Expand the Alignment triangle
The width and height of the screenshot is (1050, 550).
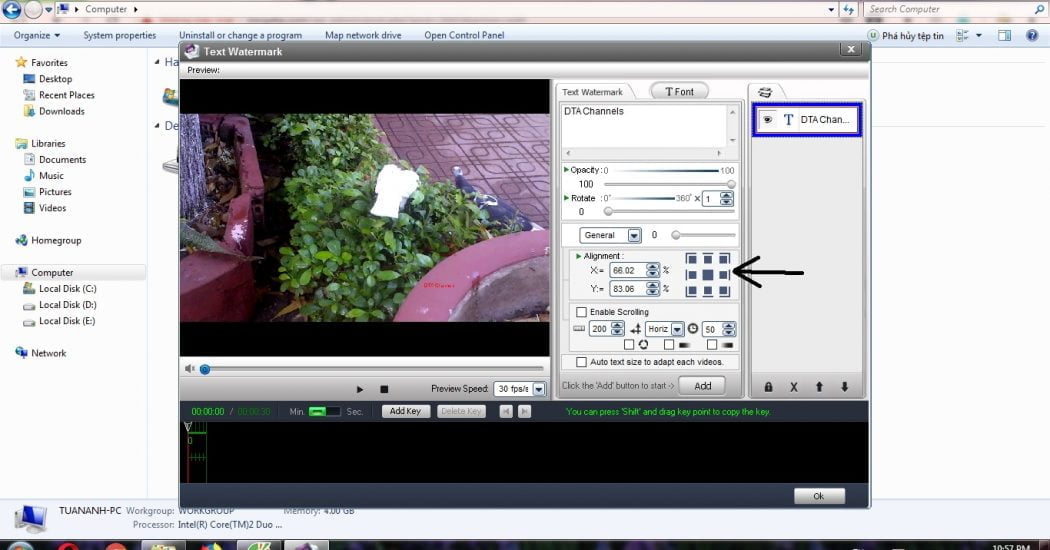pos(579,256)
